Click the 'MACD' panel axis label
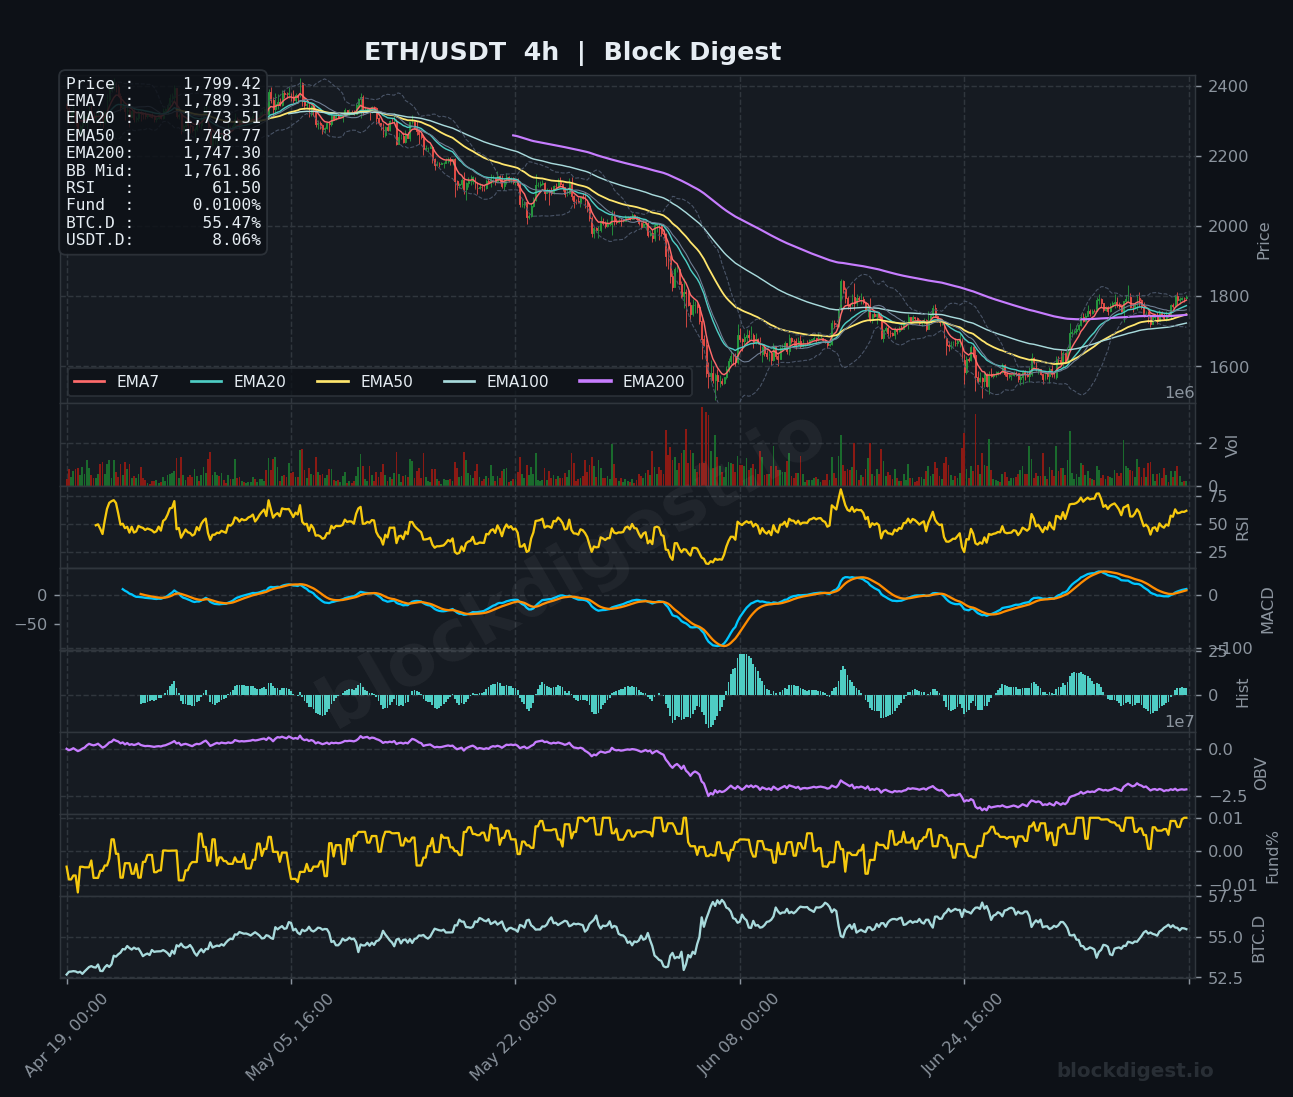 [x=1268, y=610]
